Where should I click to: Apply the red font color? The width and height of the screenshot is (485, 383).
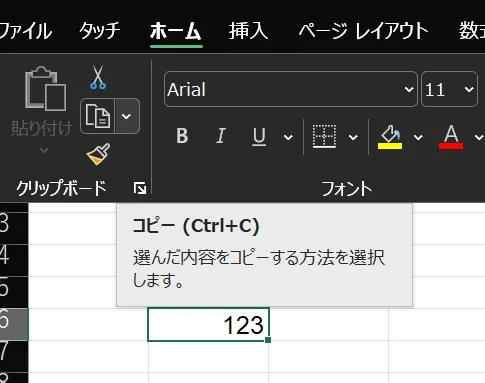point(451,137)
